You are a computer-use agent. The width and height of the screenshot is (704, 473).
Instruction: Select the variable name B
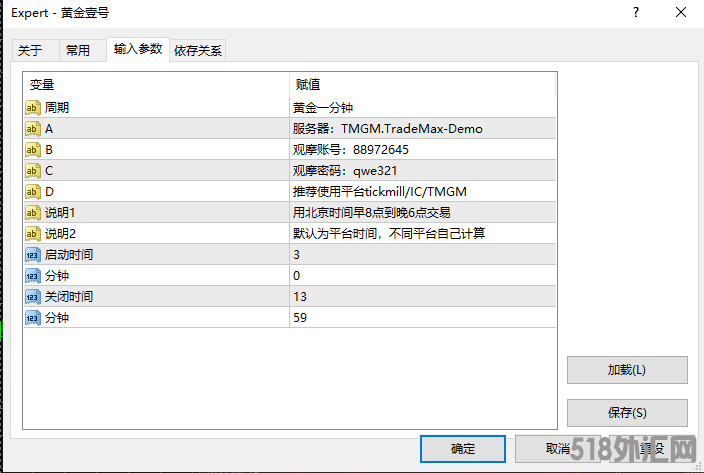coord(49,150)
